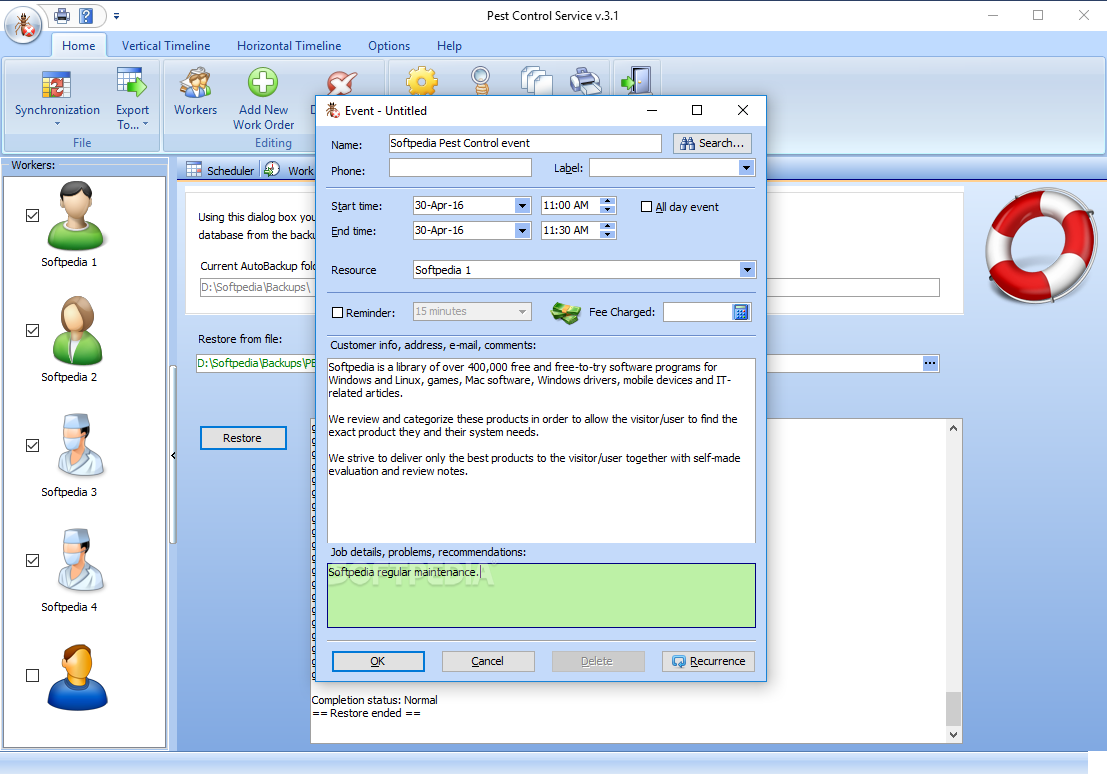Enable the All day event checkbox
Screen dimensions: 1107x774
tap(646, 207)
